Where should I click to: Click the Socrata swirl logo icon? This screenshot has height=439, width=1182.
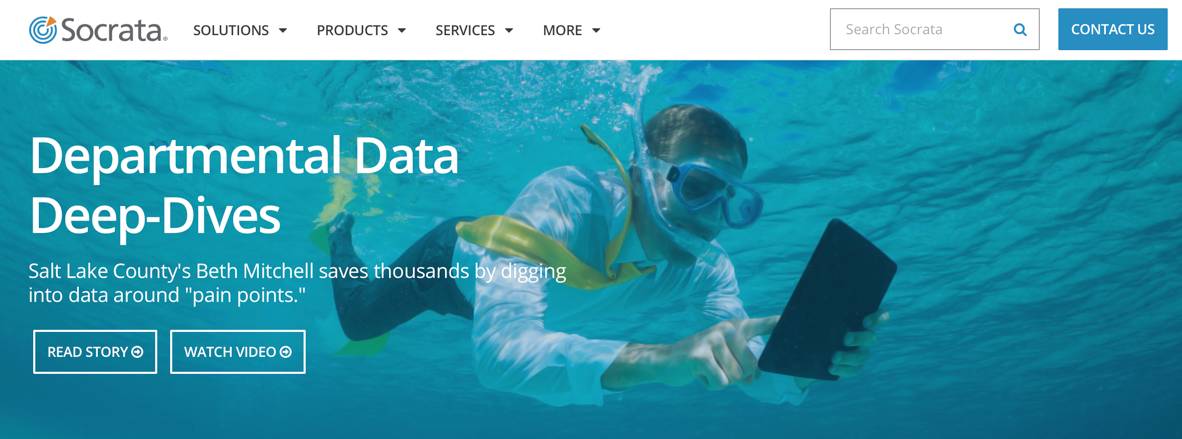click(43, 29)
